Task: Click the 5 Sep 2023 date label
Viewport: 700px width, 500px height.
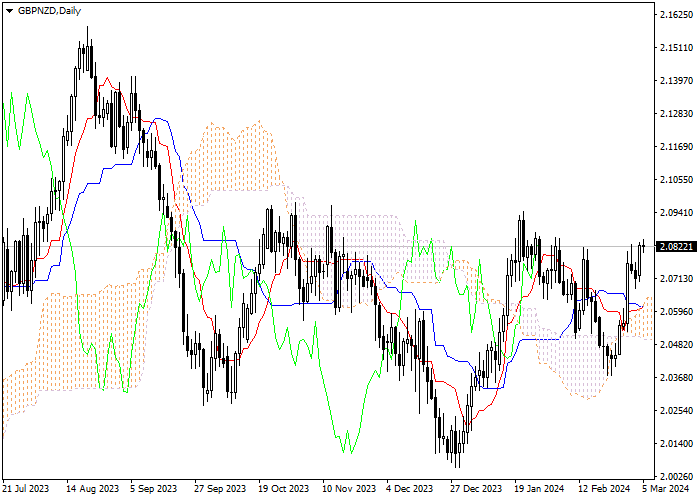Action: 154,489
